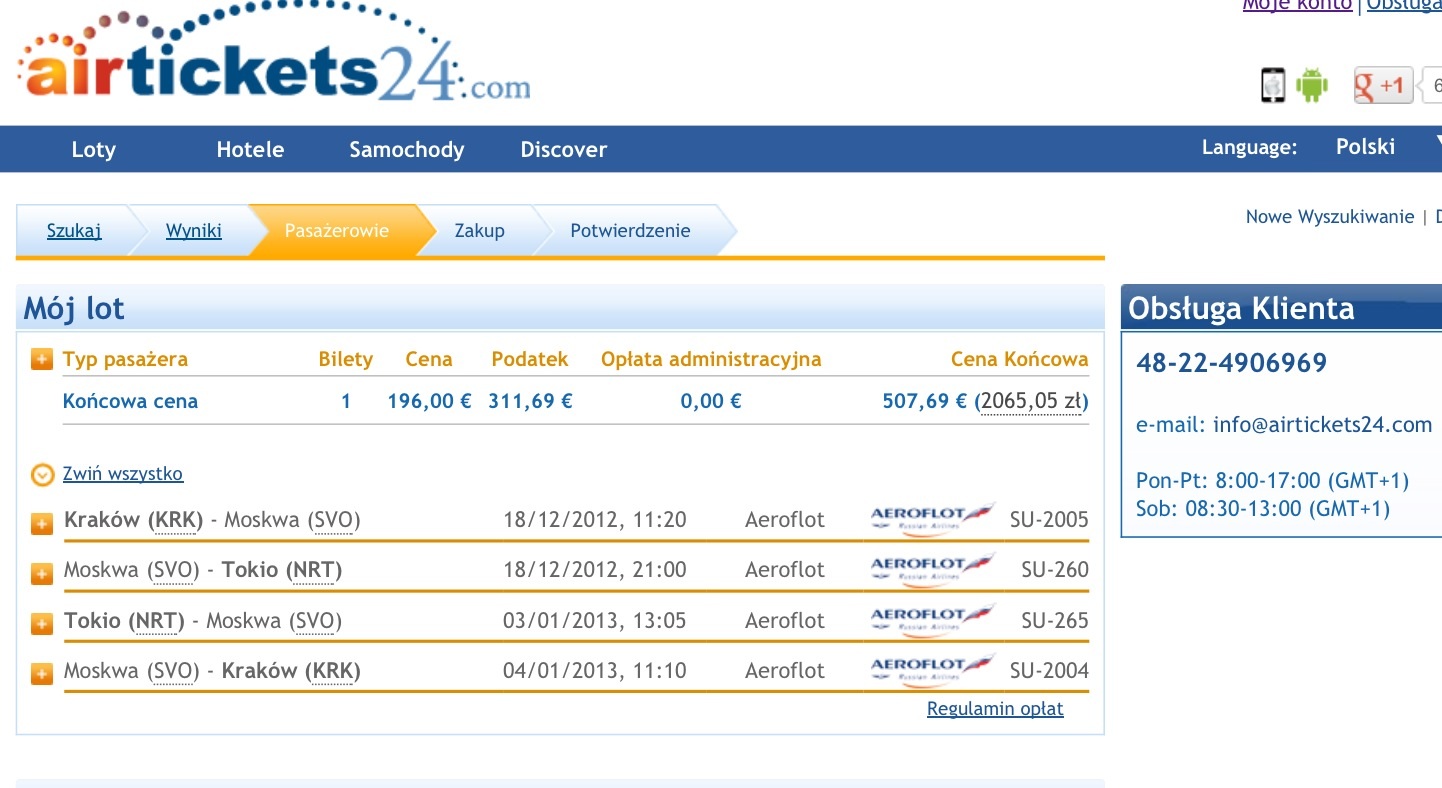Click flight number SU-2005
The width and height of the screenshot is (1442, 788).
coord(1049,520)
